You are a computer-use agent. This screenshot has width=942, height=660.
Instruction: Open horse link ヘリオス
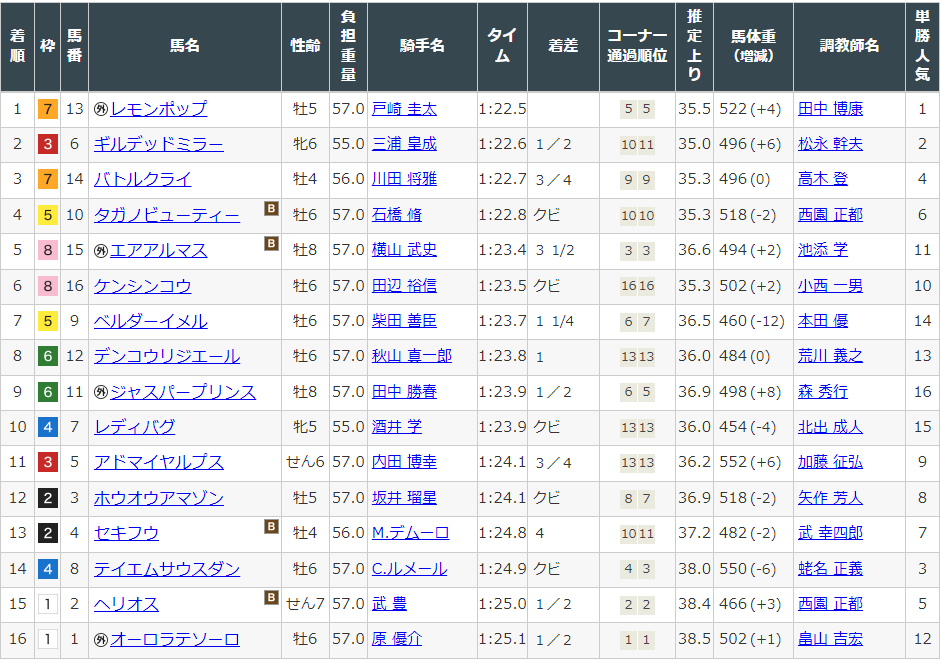126,604
